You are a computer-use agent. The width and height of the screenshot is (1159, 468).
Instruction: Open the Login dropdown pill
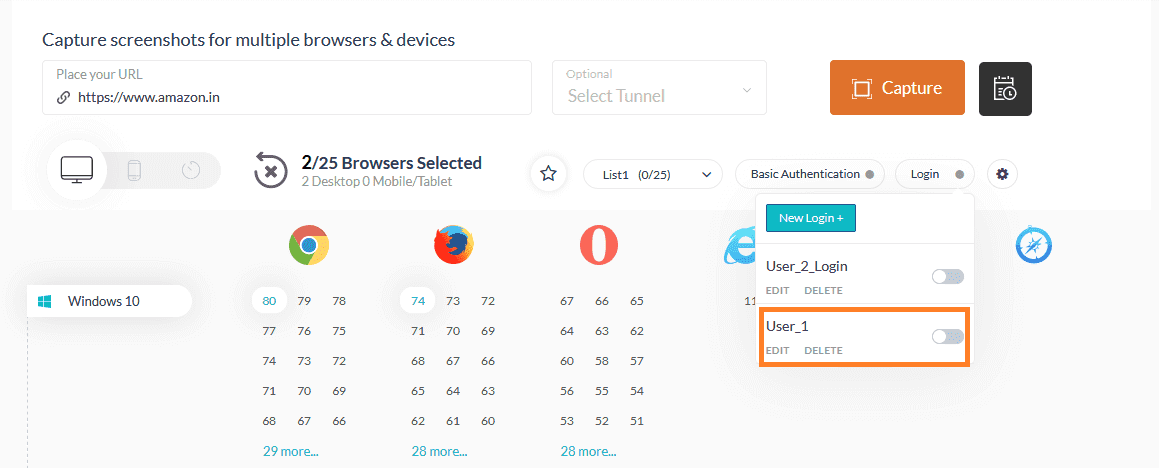pyautogui.click(x=934, y=174)
